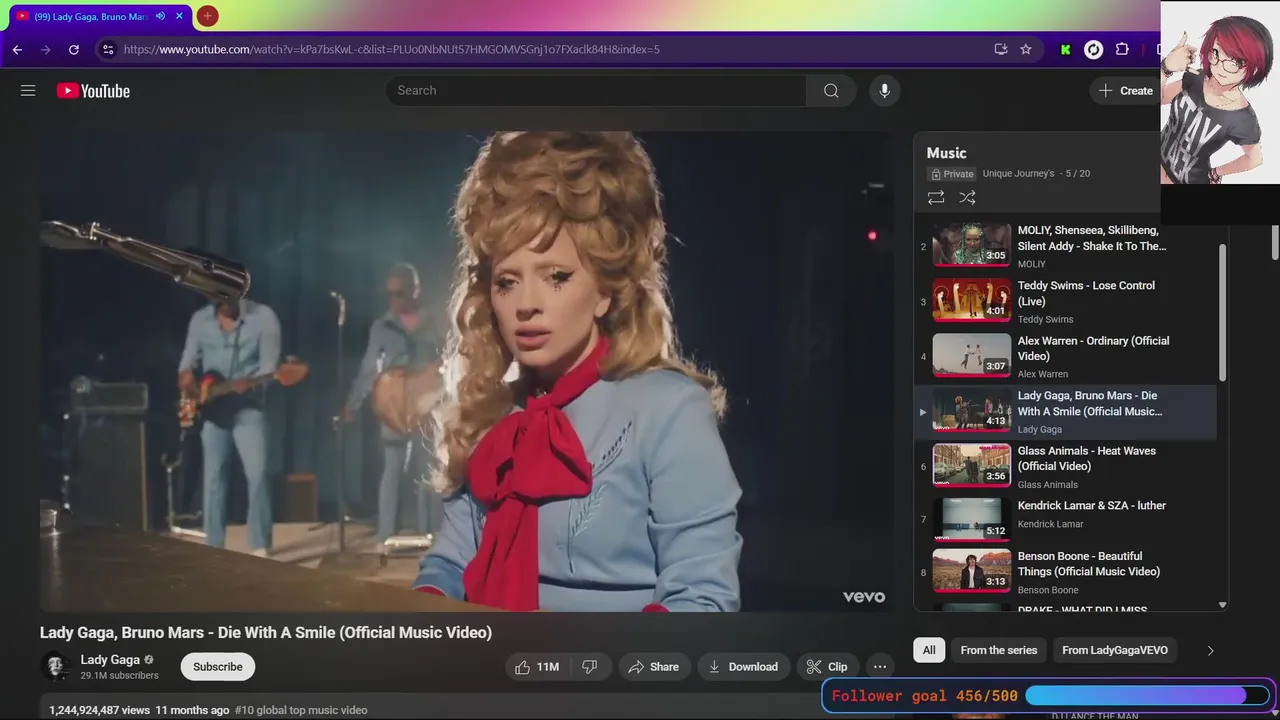Select 'Alex Warren - Ordinary (Official Video)' title
Image resolution: width=1280 pixels, height=720 pixels.
click(x=1093, y=348)
